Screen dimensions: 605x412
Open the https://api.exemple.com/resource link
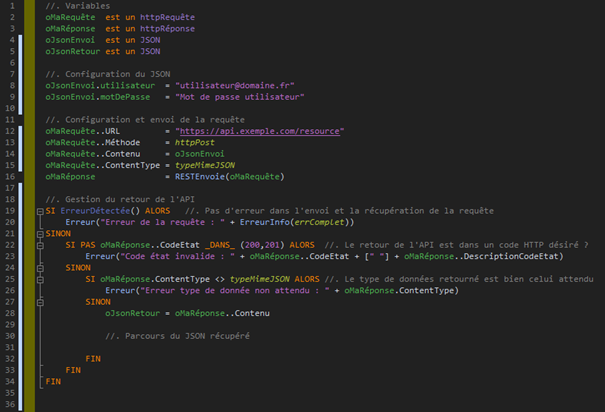pyautogui.click(x=260, y=131)
